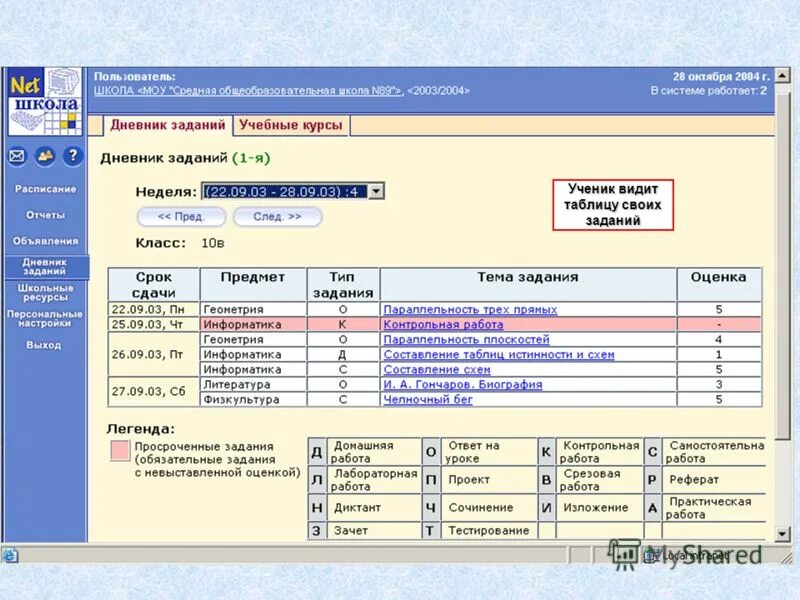Viewport: 800px width, 600px height.
Task: Go to previous week with << Пред.
Action: point(181,216)
